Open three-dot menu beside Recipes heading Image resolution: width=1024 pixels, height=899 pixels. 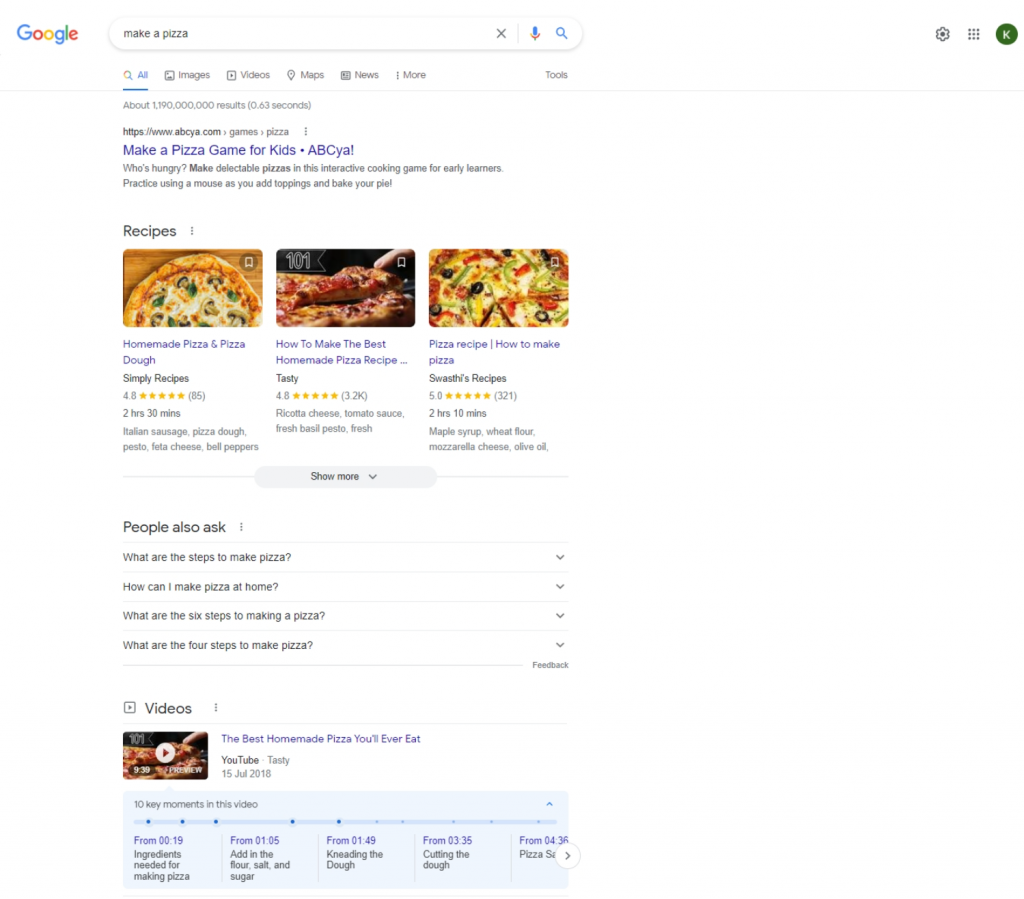(192, 231)
